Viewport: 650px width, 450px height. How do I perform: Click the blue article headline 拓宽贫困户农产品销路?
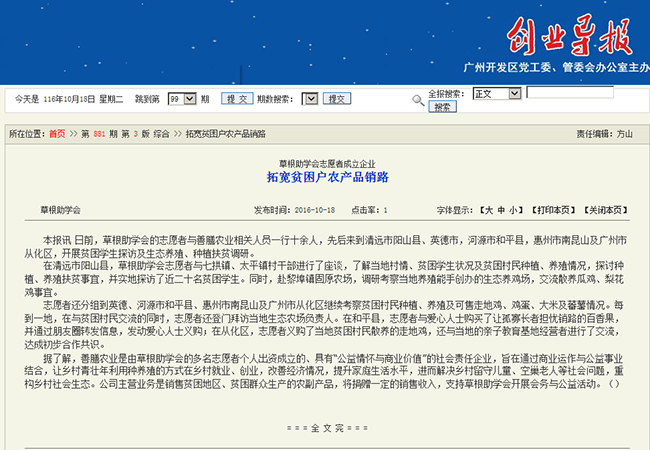coord(327,177)
